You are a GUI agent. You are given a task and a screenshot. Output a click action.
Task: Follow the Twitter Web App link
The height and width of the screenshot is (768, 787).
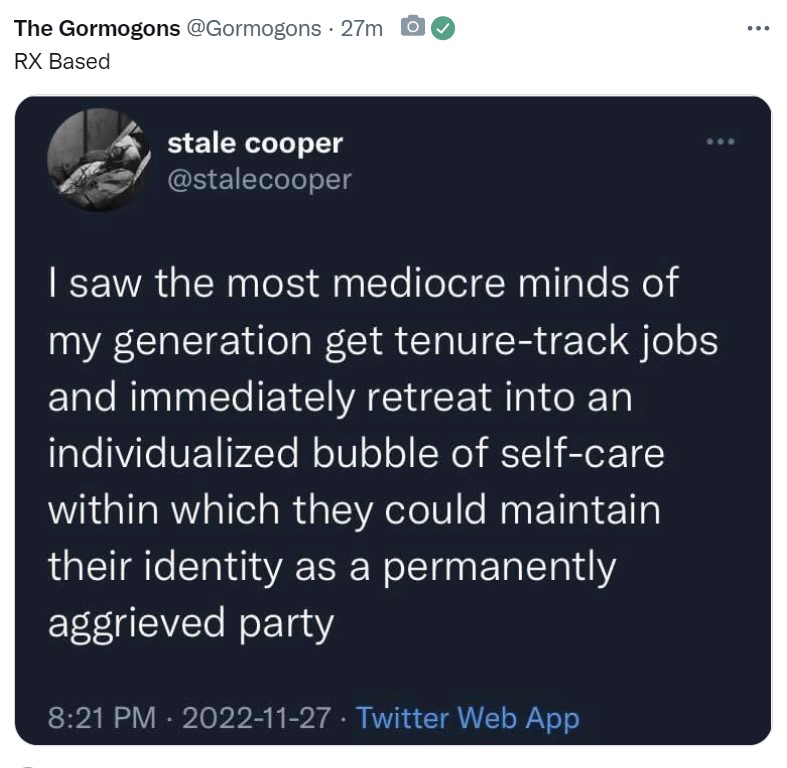(468, 718)
